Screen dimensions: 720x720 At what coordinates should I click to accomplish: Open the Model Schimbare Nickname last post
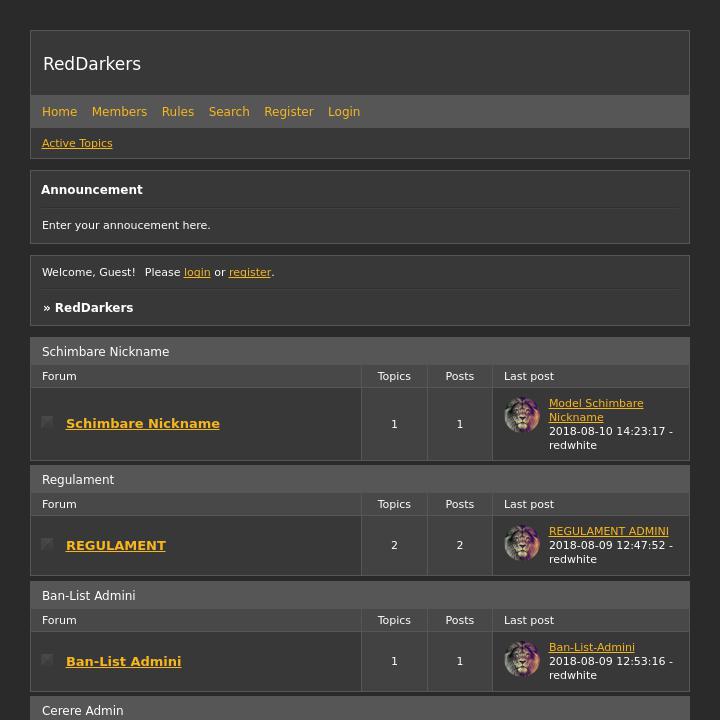(596, 410)
